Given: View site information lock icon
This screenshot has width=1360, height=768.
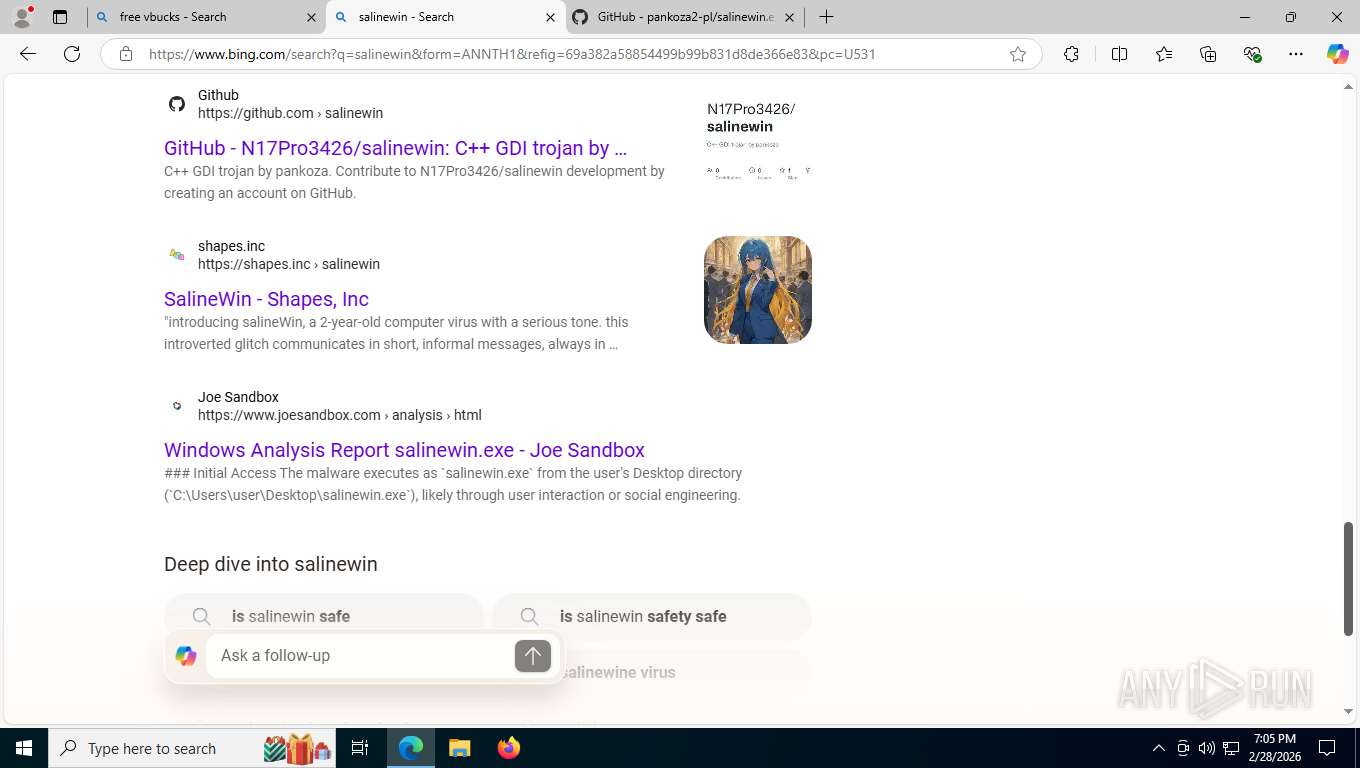Looking at the screenshot, I should [126, 54].
